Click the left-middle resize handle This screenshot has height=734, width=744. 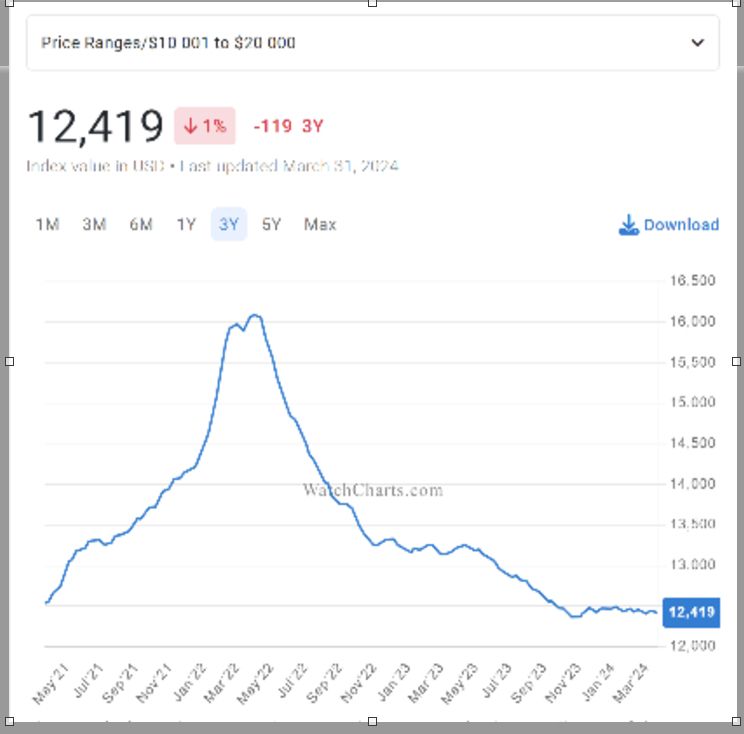click(9, 361)
